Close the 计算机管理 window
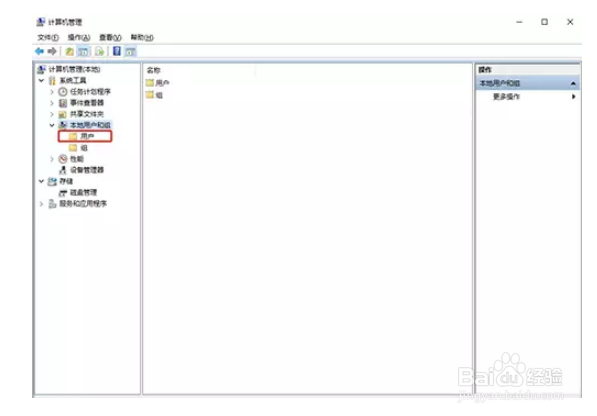This screenshot has width=597, height=416. pos(570,22)
